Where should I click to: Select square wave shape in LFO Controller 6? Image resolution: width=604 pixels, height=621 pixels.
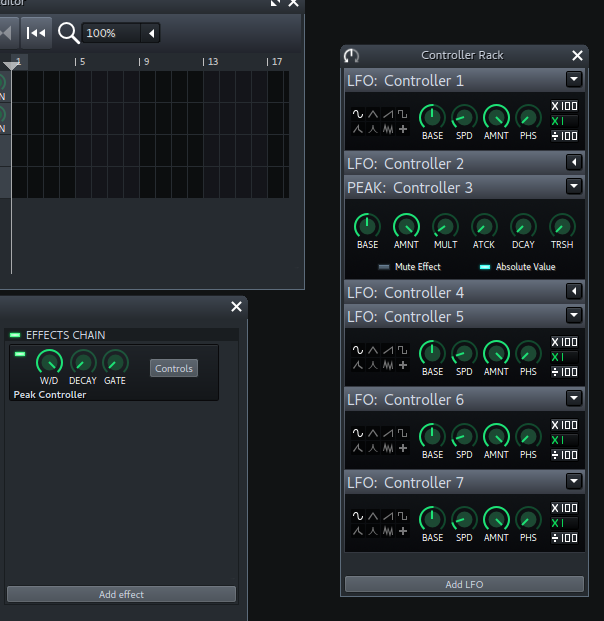(x=403, y=433)
